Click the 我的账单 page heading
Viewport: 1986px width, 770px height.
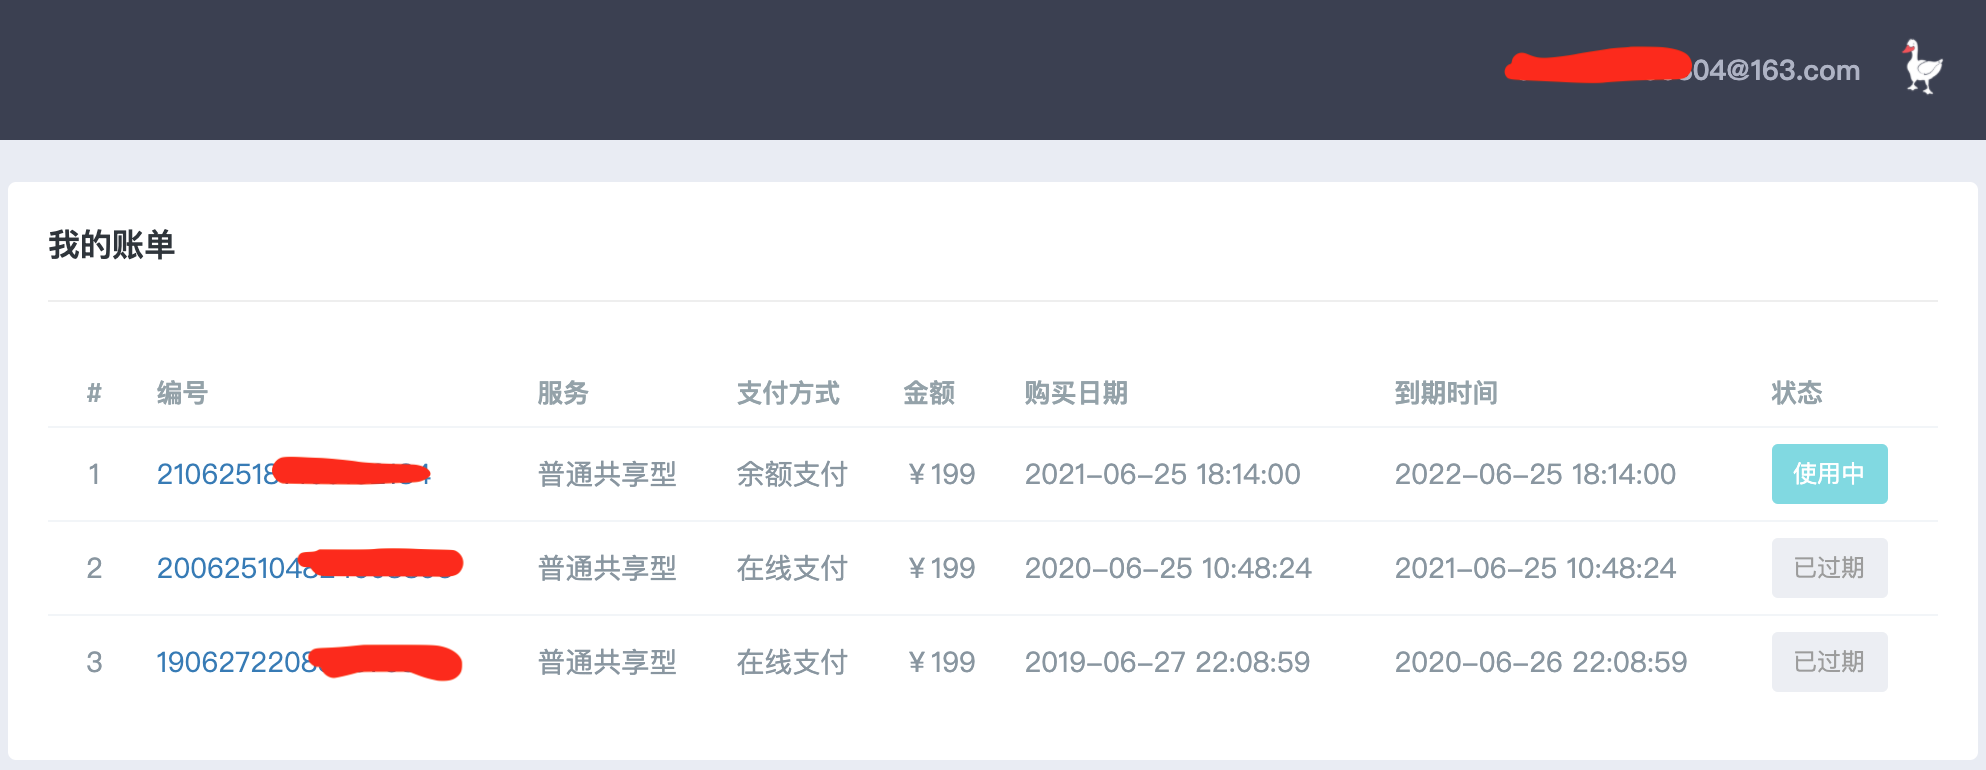(112, 245)
